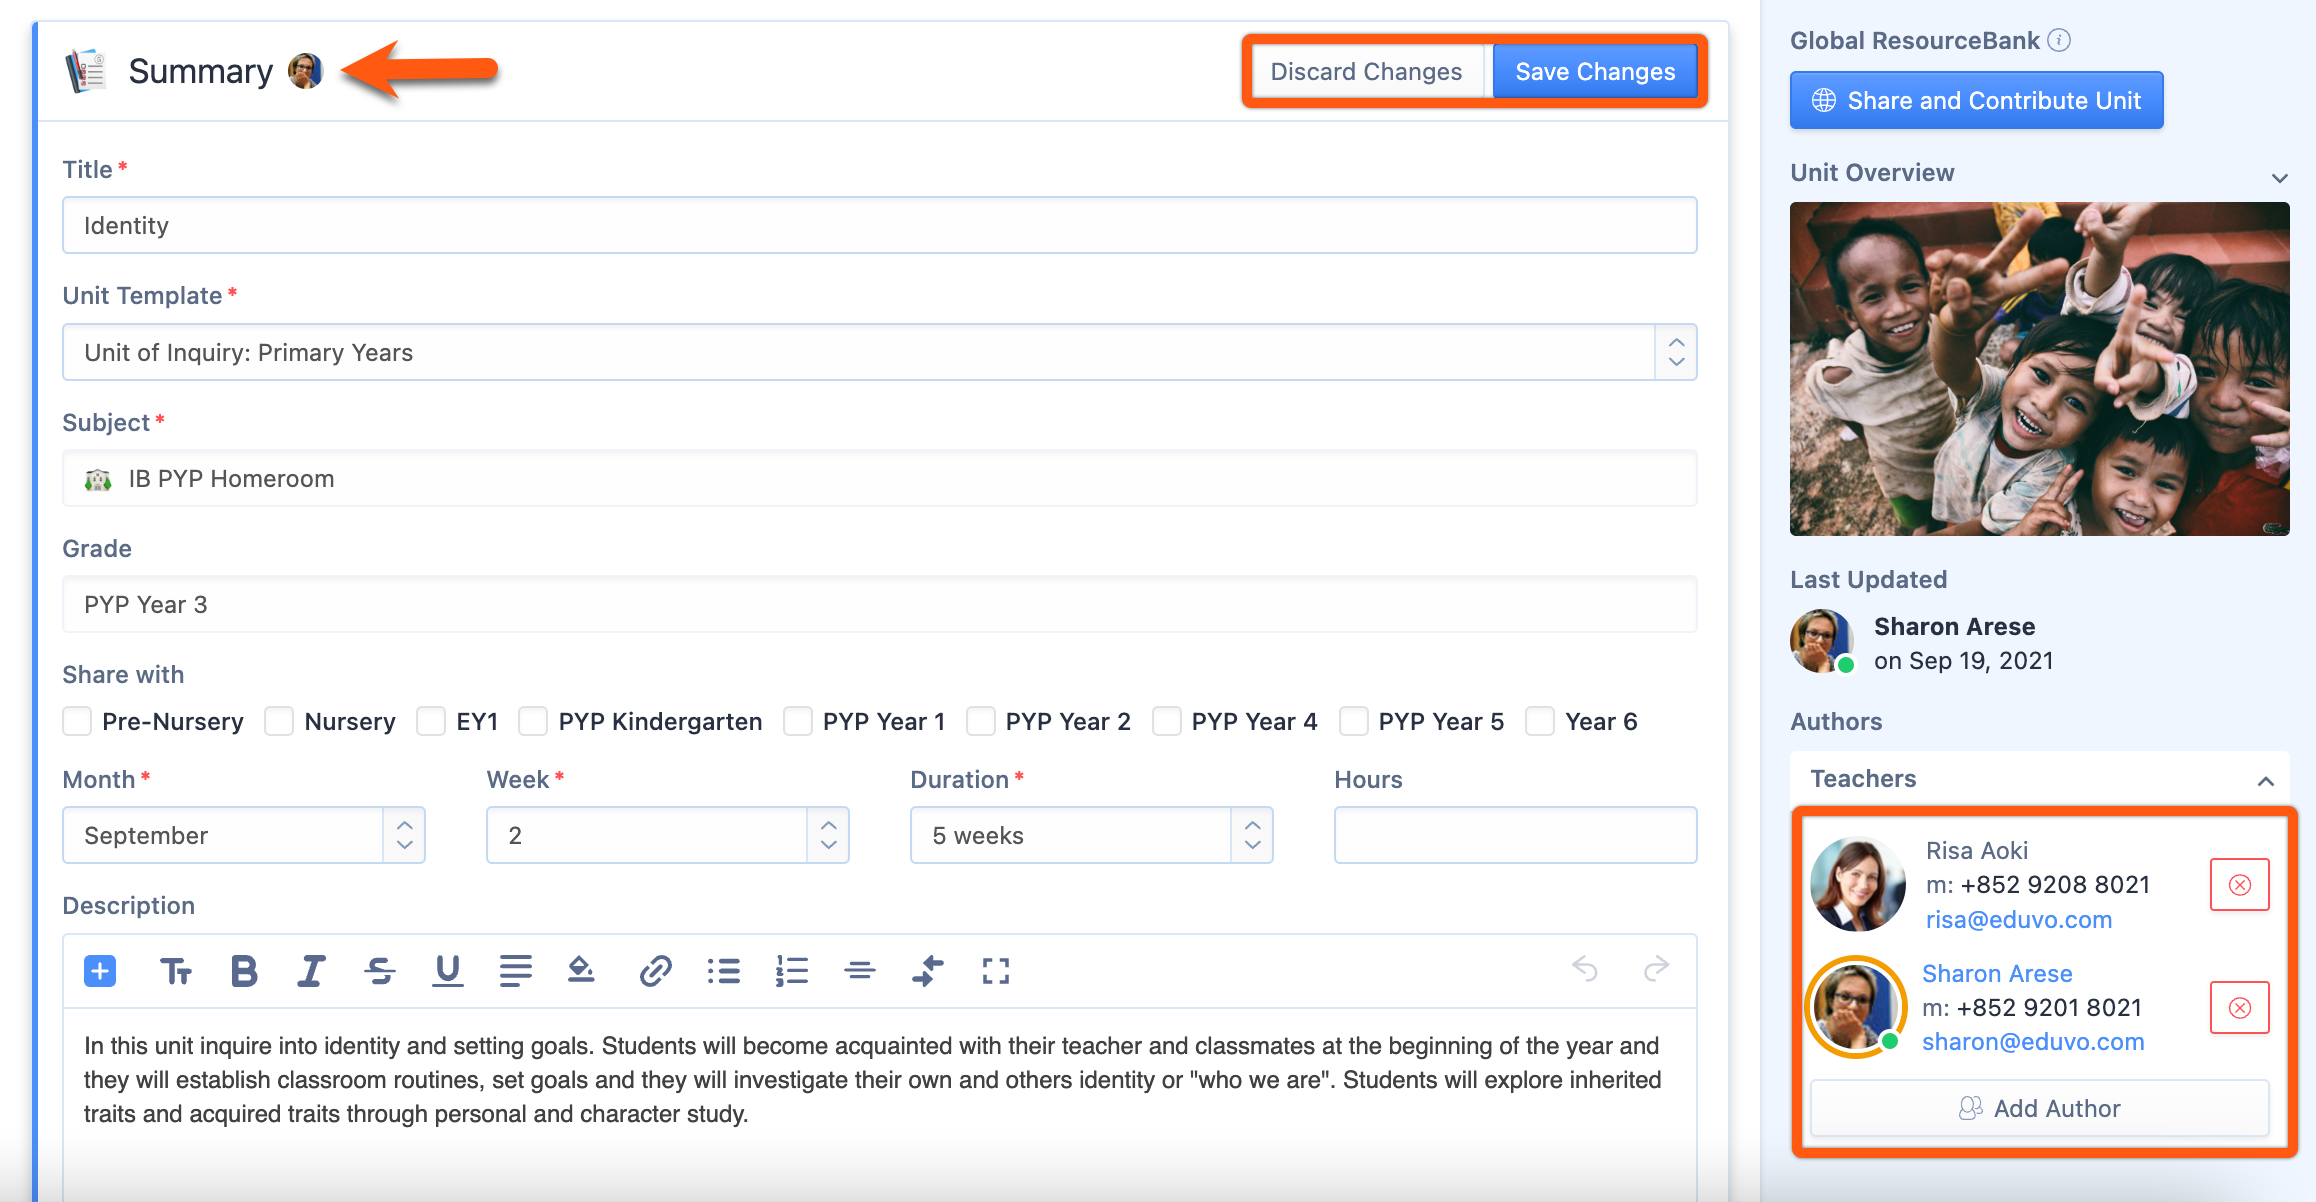Tick the Year 6 checkbox
The width and height of the screenshot is (2316, 1202).
pos(1540,721)
